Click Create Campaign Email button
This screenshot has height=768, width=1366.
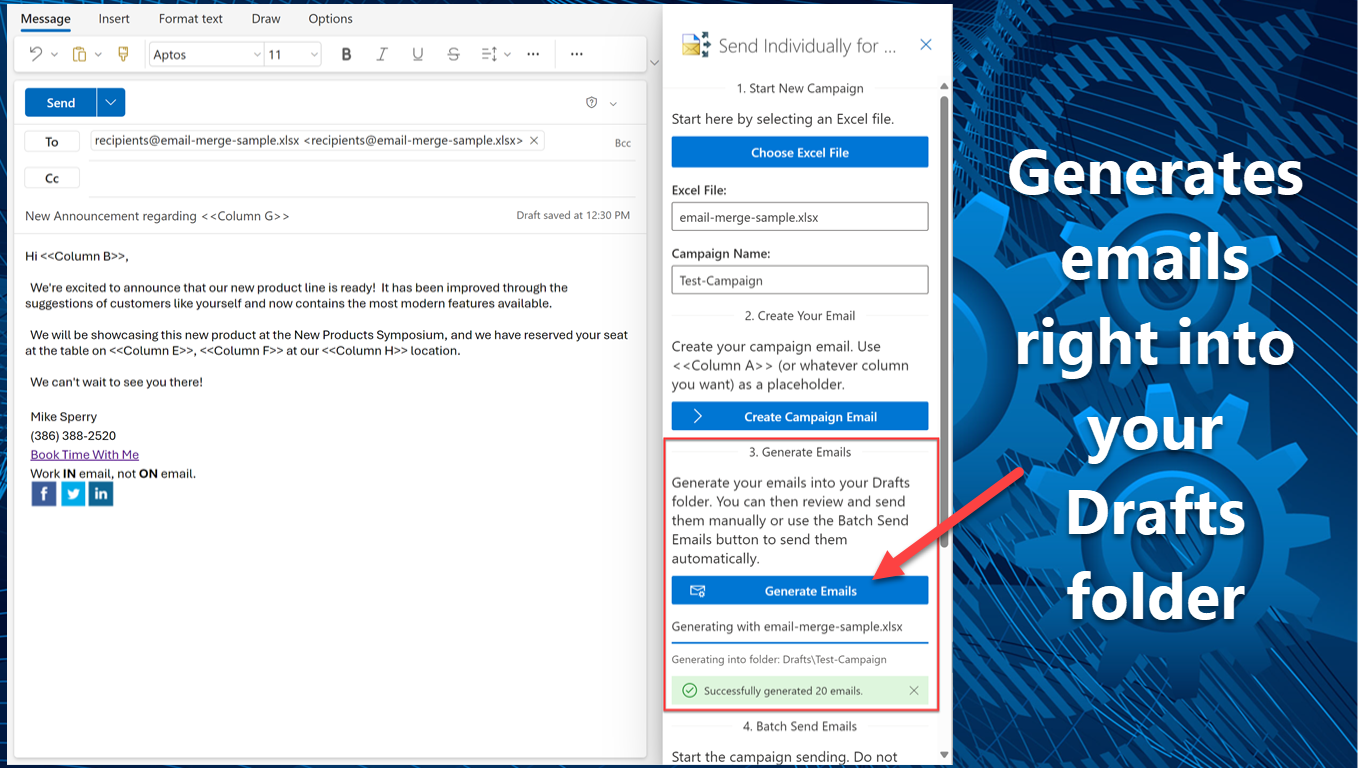tap(800, 417)
